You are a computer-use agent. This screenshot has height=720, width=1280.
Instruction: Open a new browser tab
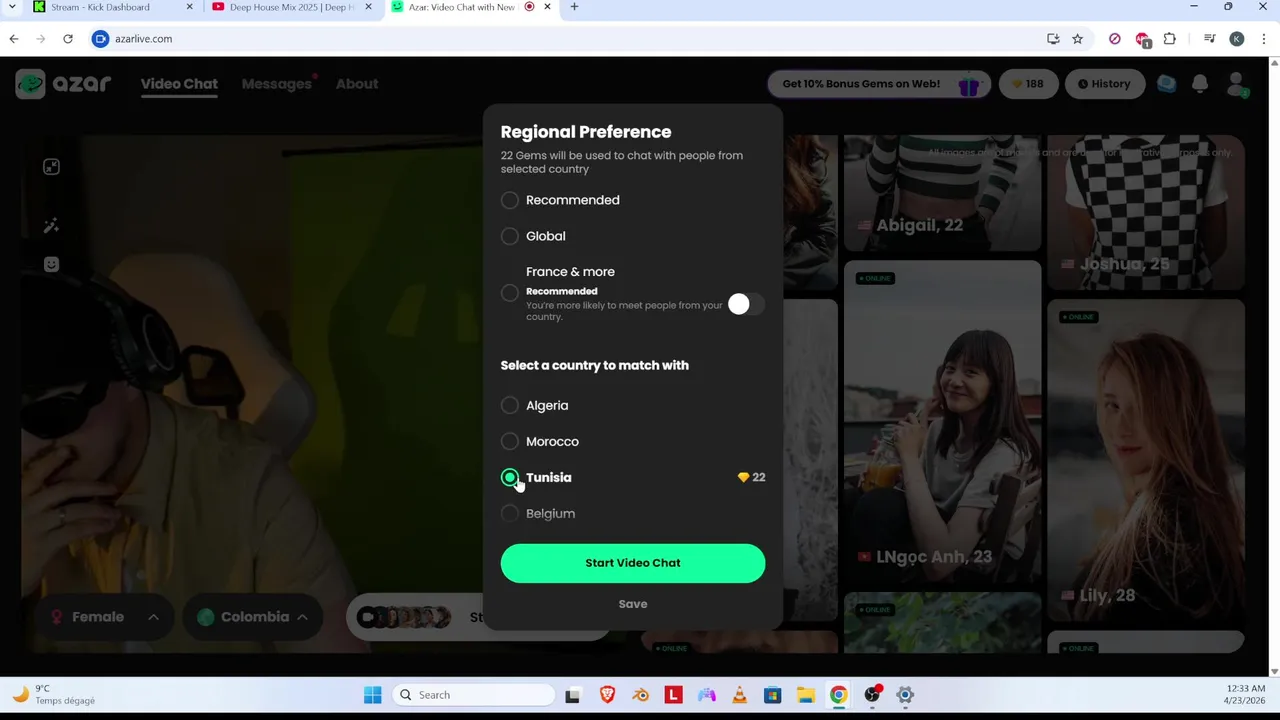(x=574, y=7)
